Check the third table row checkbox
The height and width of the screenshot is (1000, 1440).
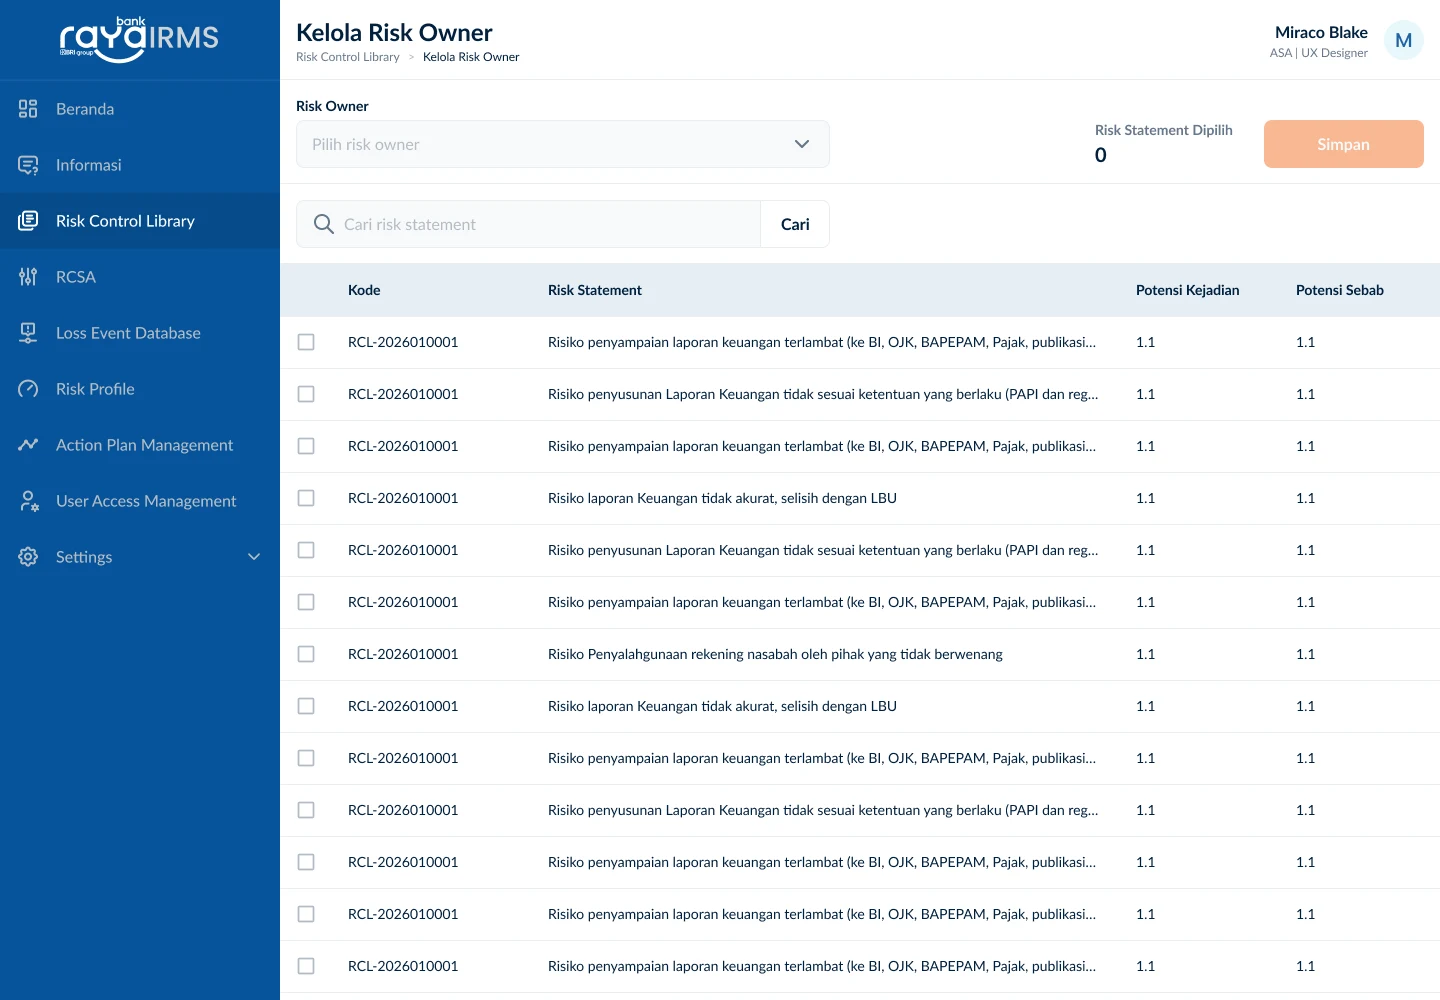306,446
